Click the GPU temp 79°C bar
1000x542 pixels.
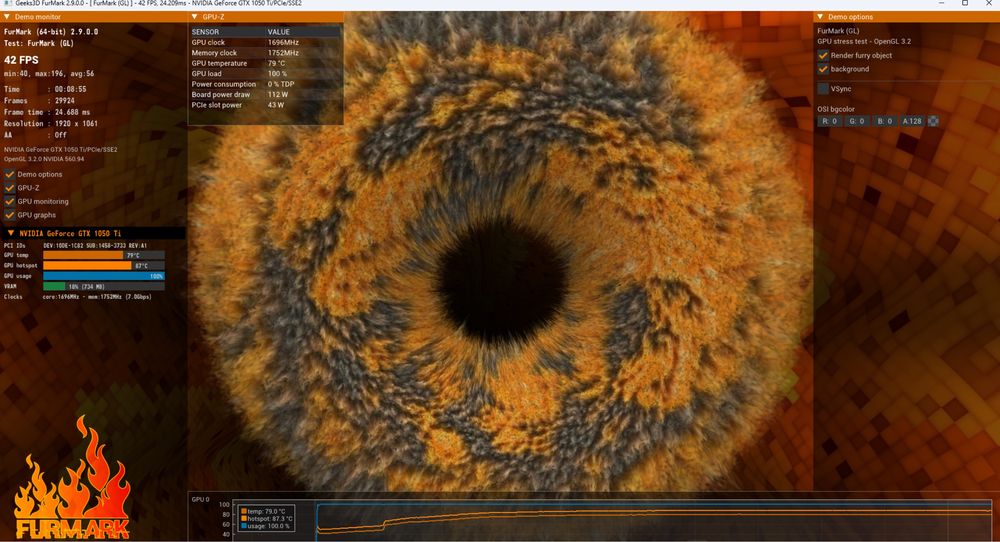104,255
